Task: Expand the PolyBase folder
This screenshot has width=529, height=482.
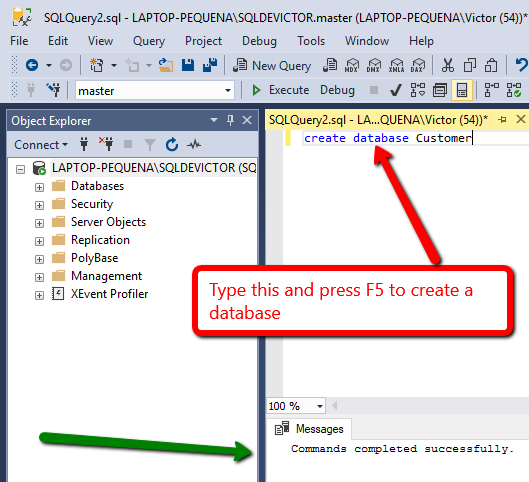Action: coord(39,259)
